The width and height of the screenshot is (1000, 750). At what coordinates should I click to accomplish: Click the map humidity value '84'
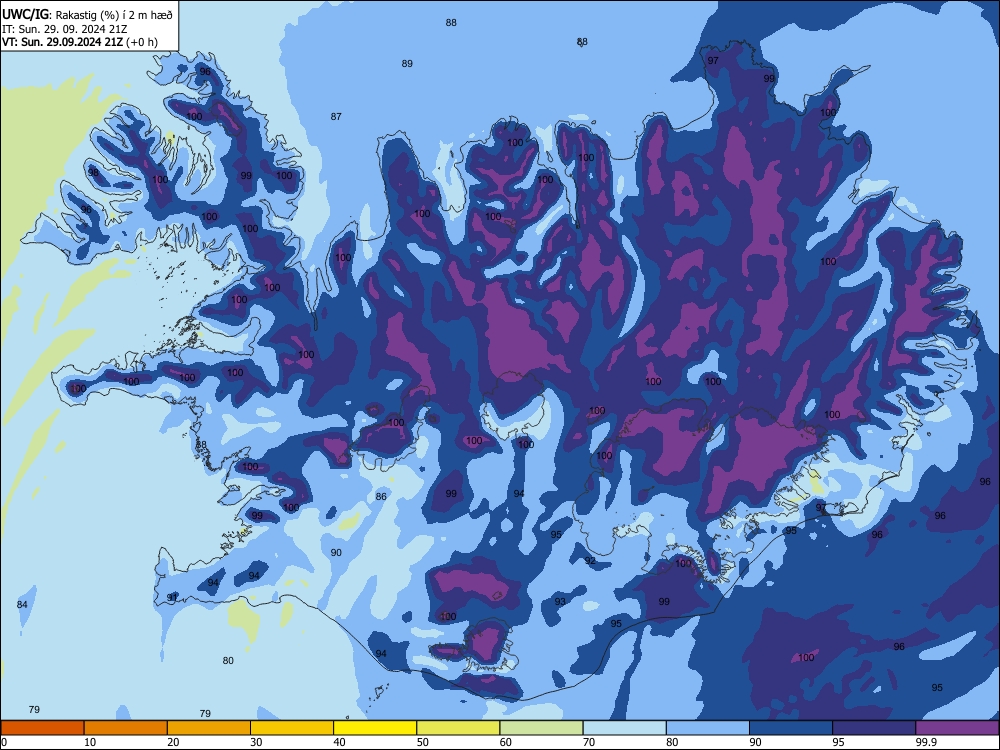pyautogui.click(x=22, y=605)
